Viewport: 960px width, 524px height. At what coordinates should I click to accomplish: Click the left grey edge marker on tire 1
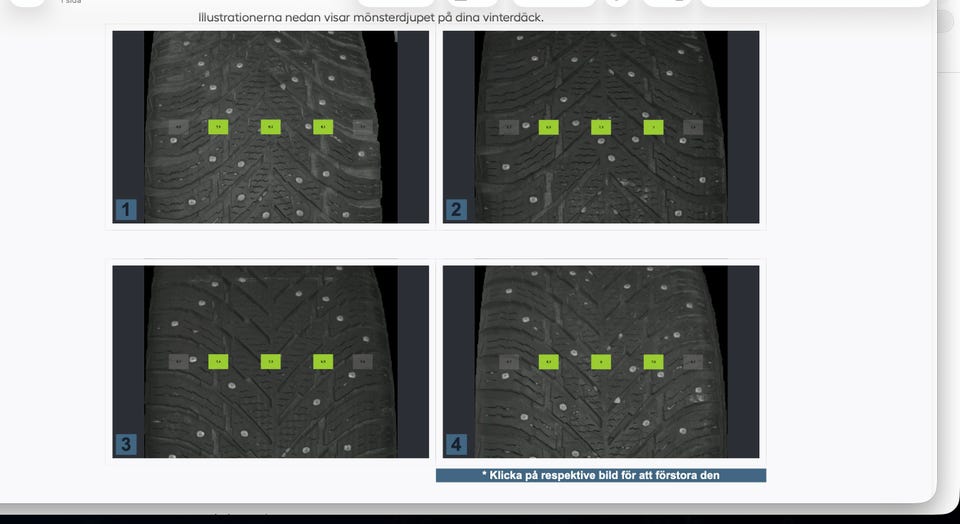[179, 127]
